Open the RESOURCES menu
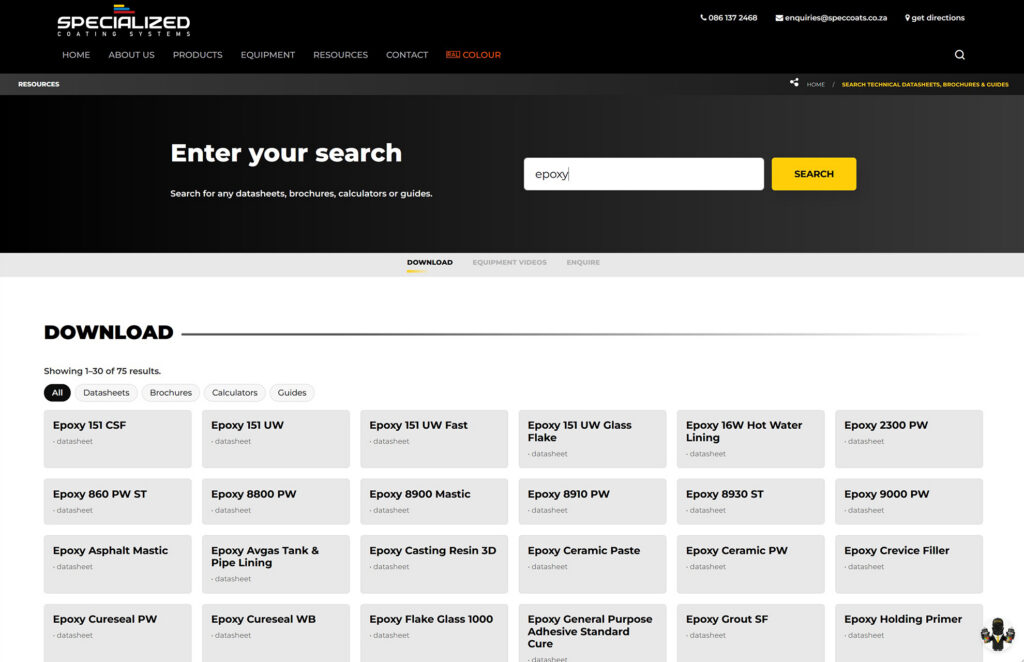The width and height of the screenshot is (1024, 662). tap(340, 55)
